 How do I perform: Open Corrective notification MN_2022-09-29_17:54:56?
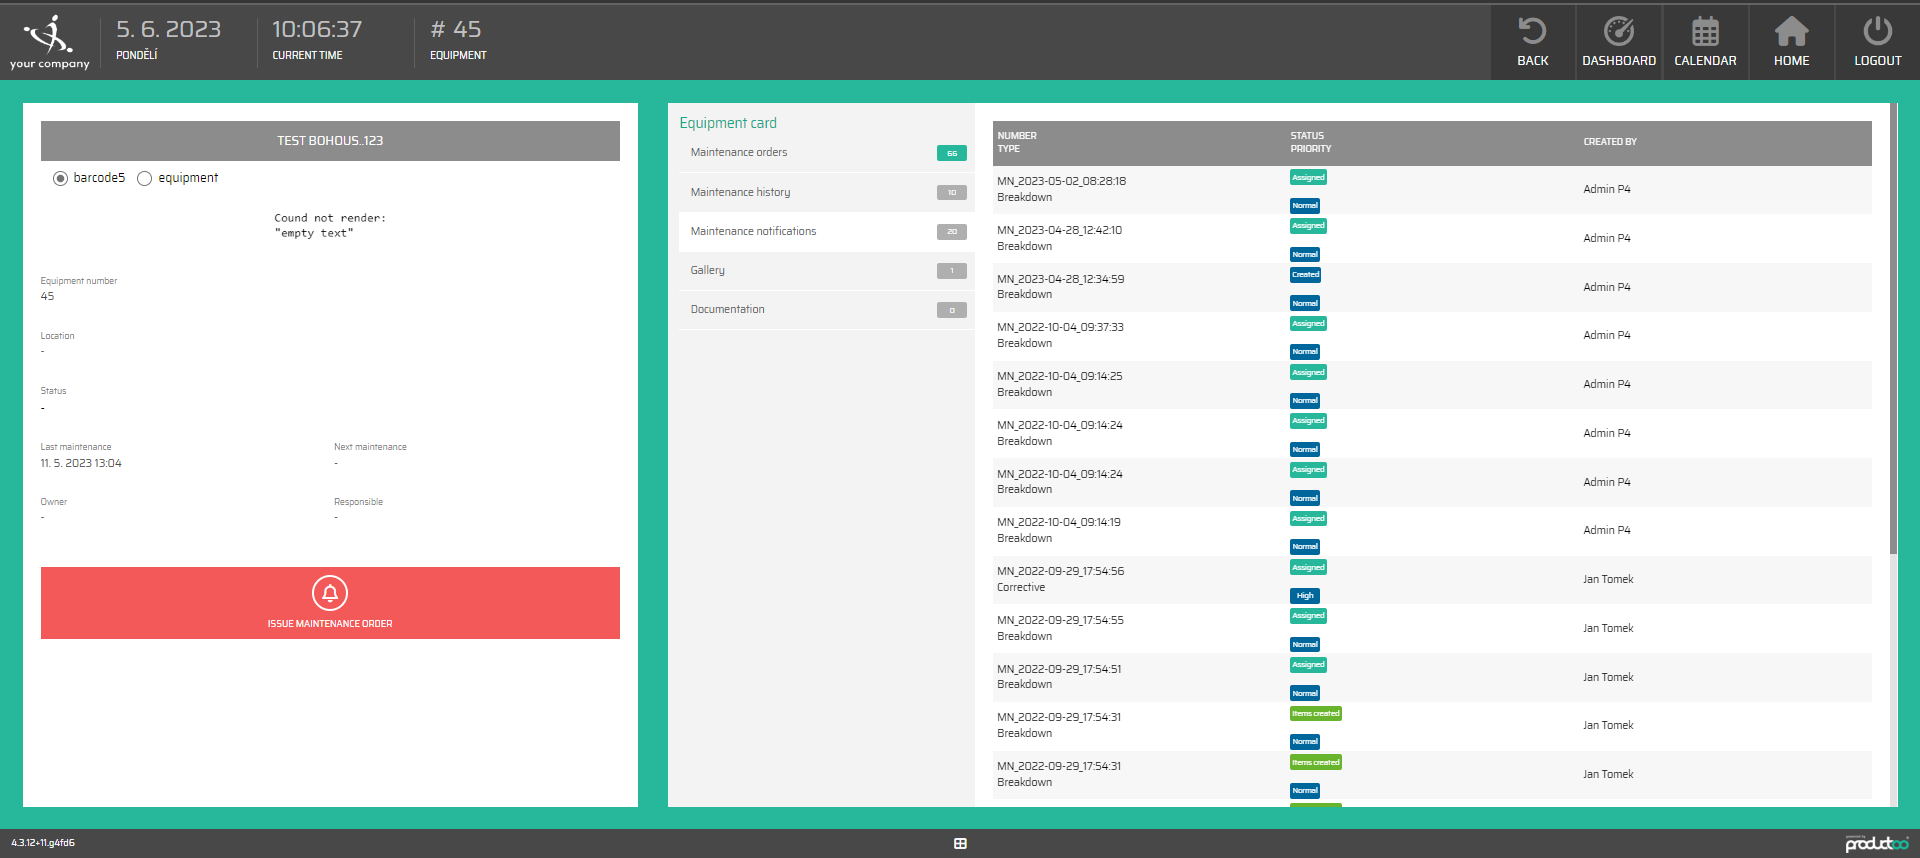point(1060,572)
